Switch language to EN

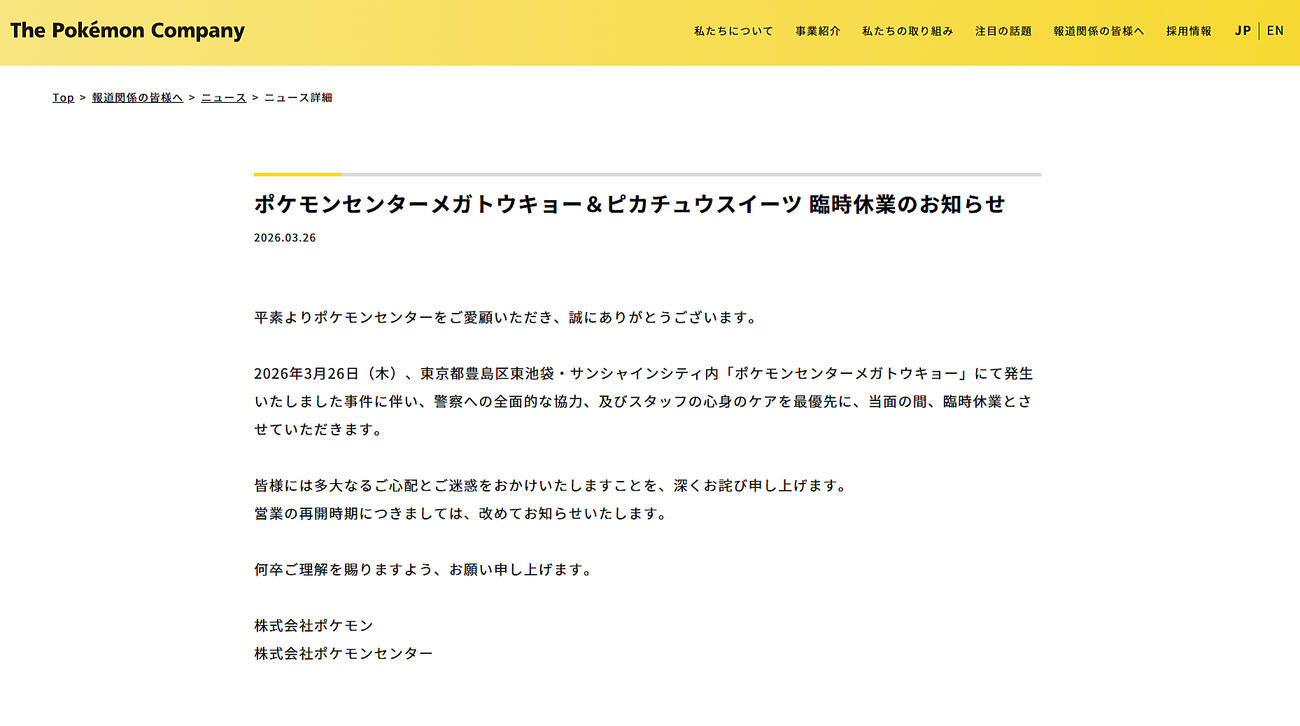[1275, 31]
